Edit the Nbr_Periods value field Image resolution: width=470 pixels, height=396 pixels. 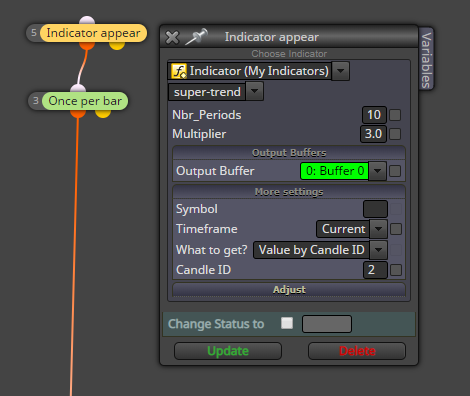coord(374,115)
